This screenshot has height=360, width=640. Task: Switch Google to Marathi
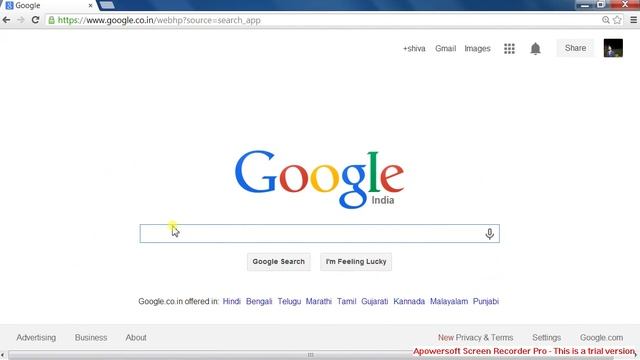click(x=318, y=301)
